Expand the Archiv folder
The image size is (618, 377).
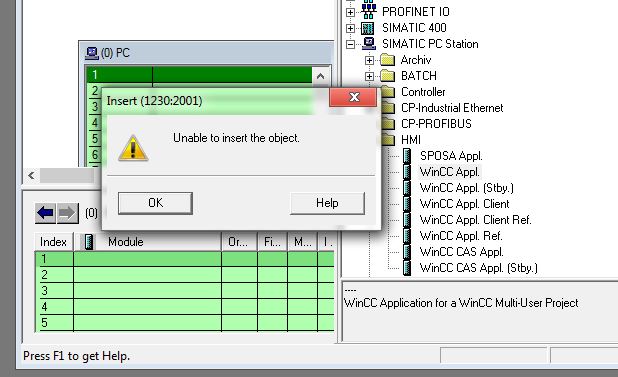tap(369, 60)
